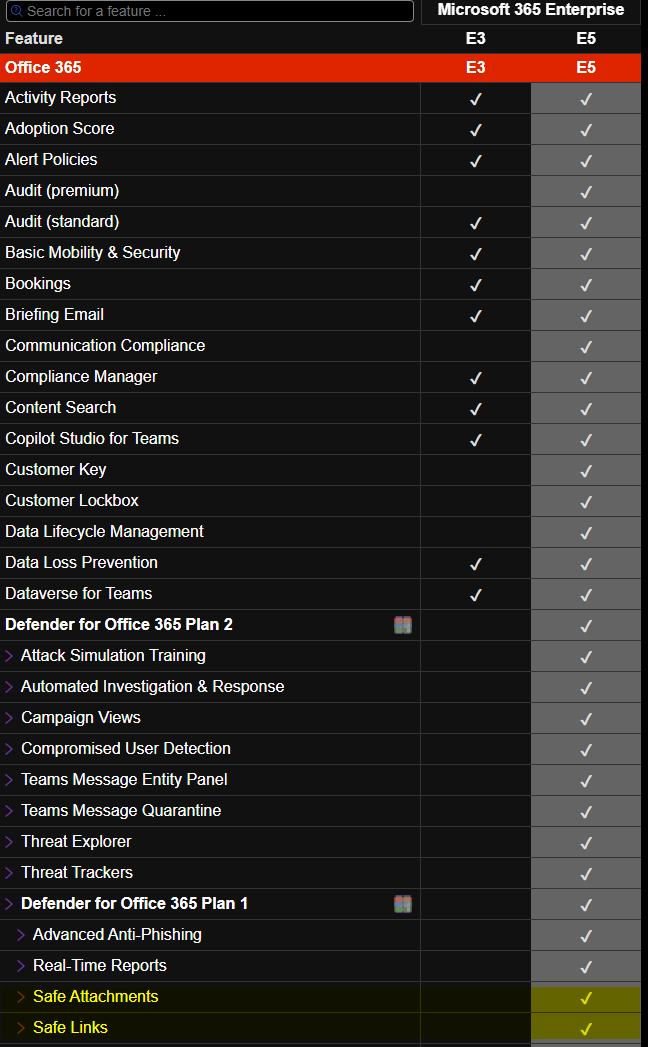The width and height of the screenshot is (648, 1047).
Task: Expand Teams Message Quarantine
Action: coord(9,811)
